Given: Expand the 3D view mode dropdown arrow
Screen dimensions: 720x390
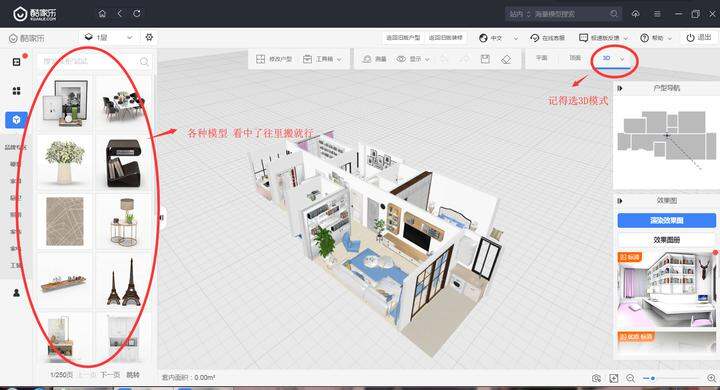Looking at the screenshot, I should tap(622, 59).
